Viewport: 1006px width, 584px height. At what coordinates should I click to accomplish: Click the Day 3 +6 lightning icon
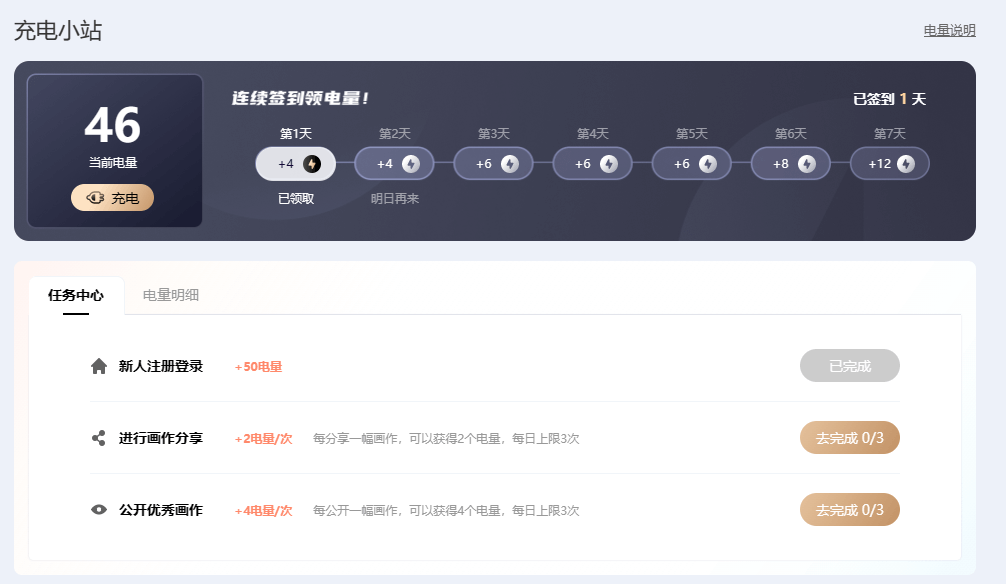tap(511, 163)
